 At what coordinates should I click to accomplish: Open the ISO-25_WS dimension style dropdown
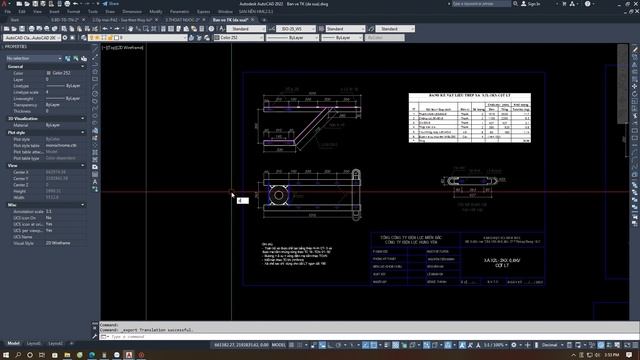pos(296,29)
